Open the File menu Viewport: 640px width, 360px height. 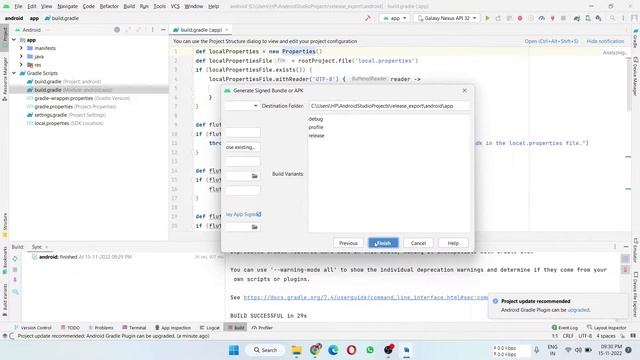[x=18, y=7]
